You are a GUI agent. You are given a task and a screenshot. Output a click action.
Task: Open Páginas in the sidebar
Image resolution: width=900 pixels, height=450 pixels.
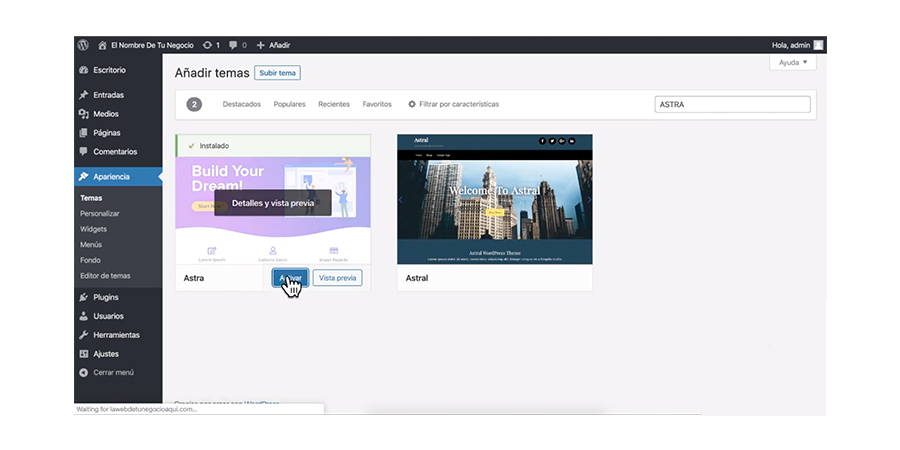[x=107, y=133]
